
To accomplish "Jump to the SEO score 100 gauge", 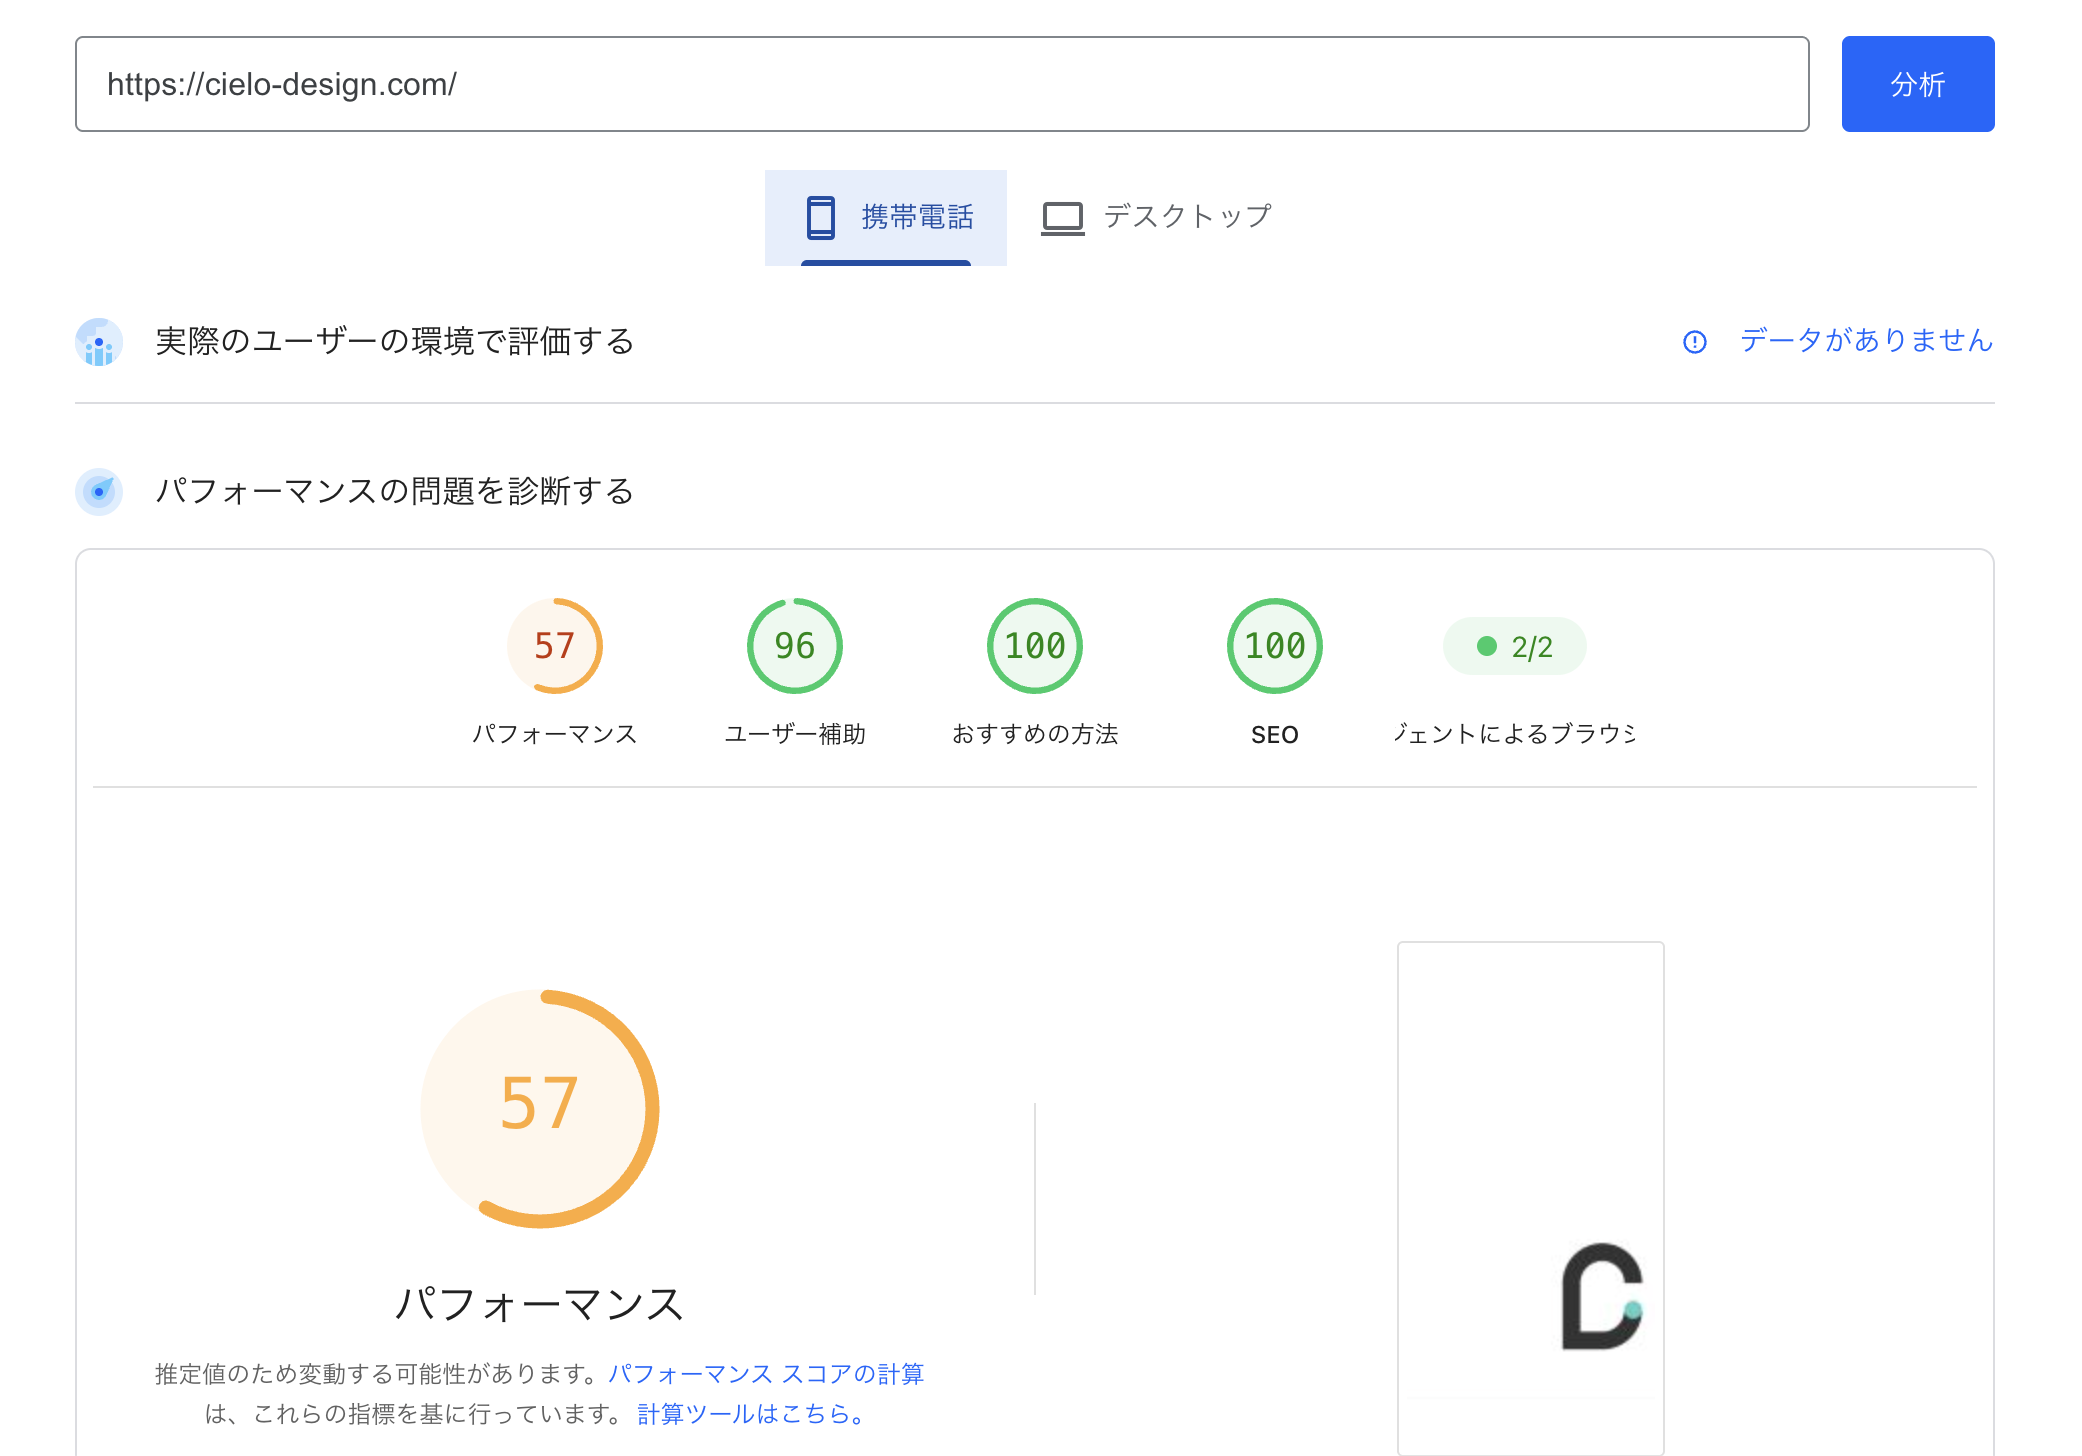I will tap(1274, 646).
